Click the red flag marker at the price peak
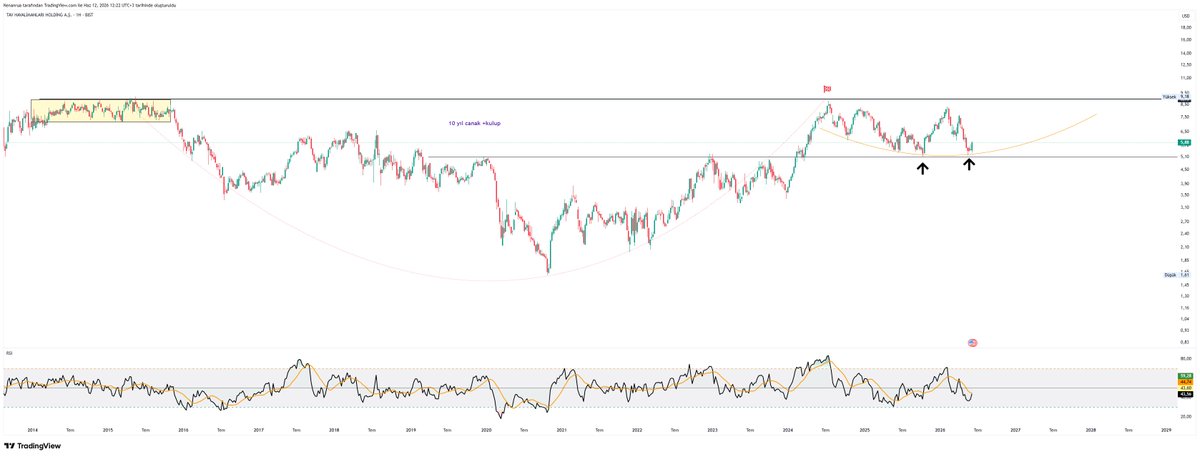Image resolution: width=1200 pixels, height=457 pixels. point(827,89)
